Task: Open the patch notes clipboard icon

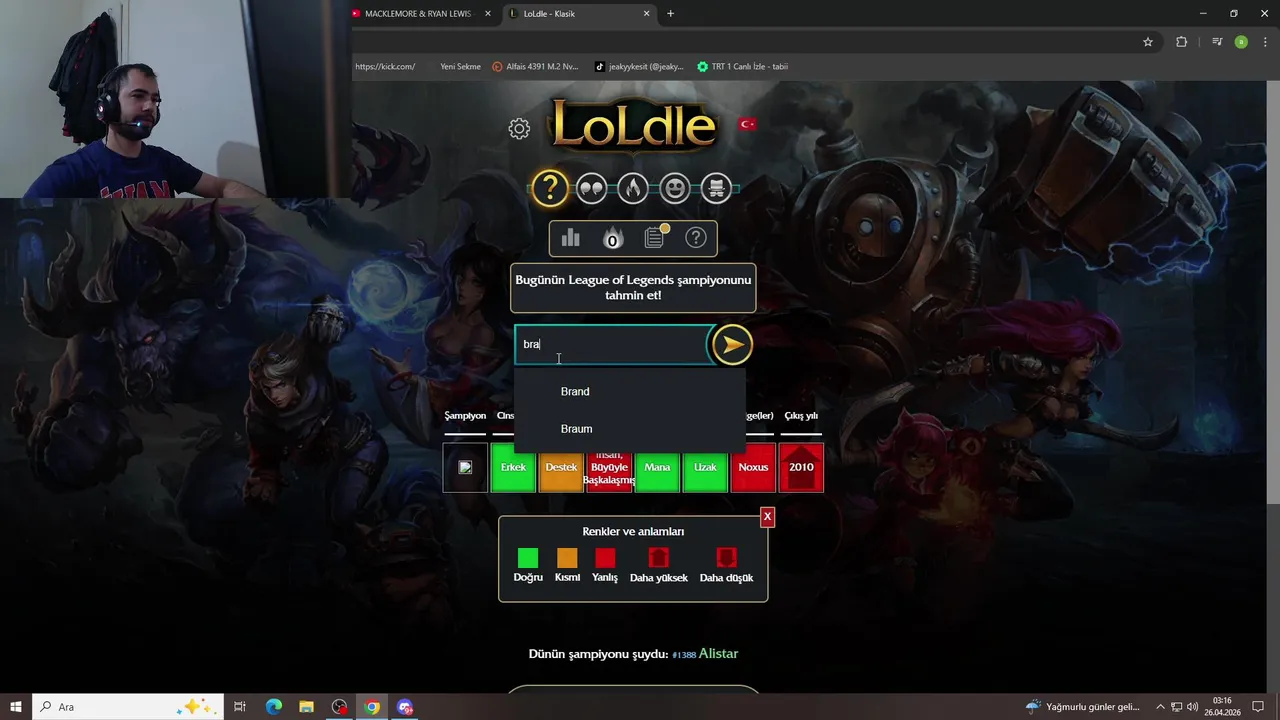Action: click(655, 237)
